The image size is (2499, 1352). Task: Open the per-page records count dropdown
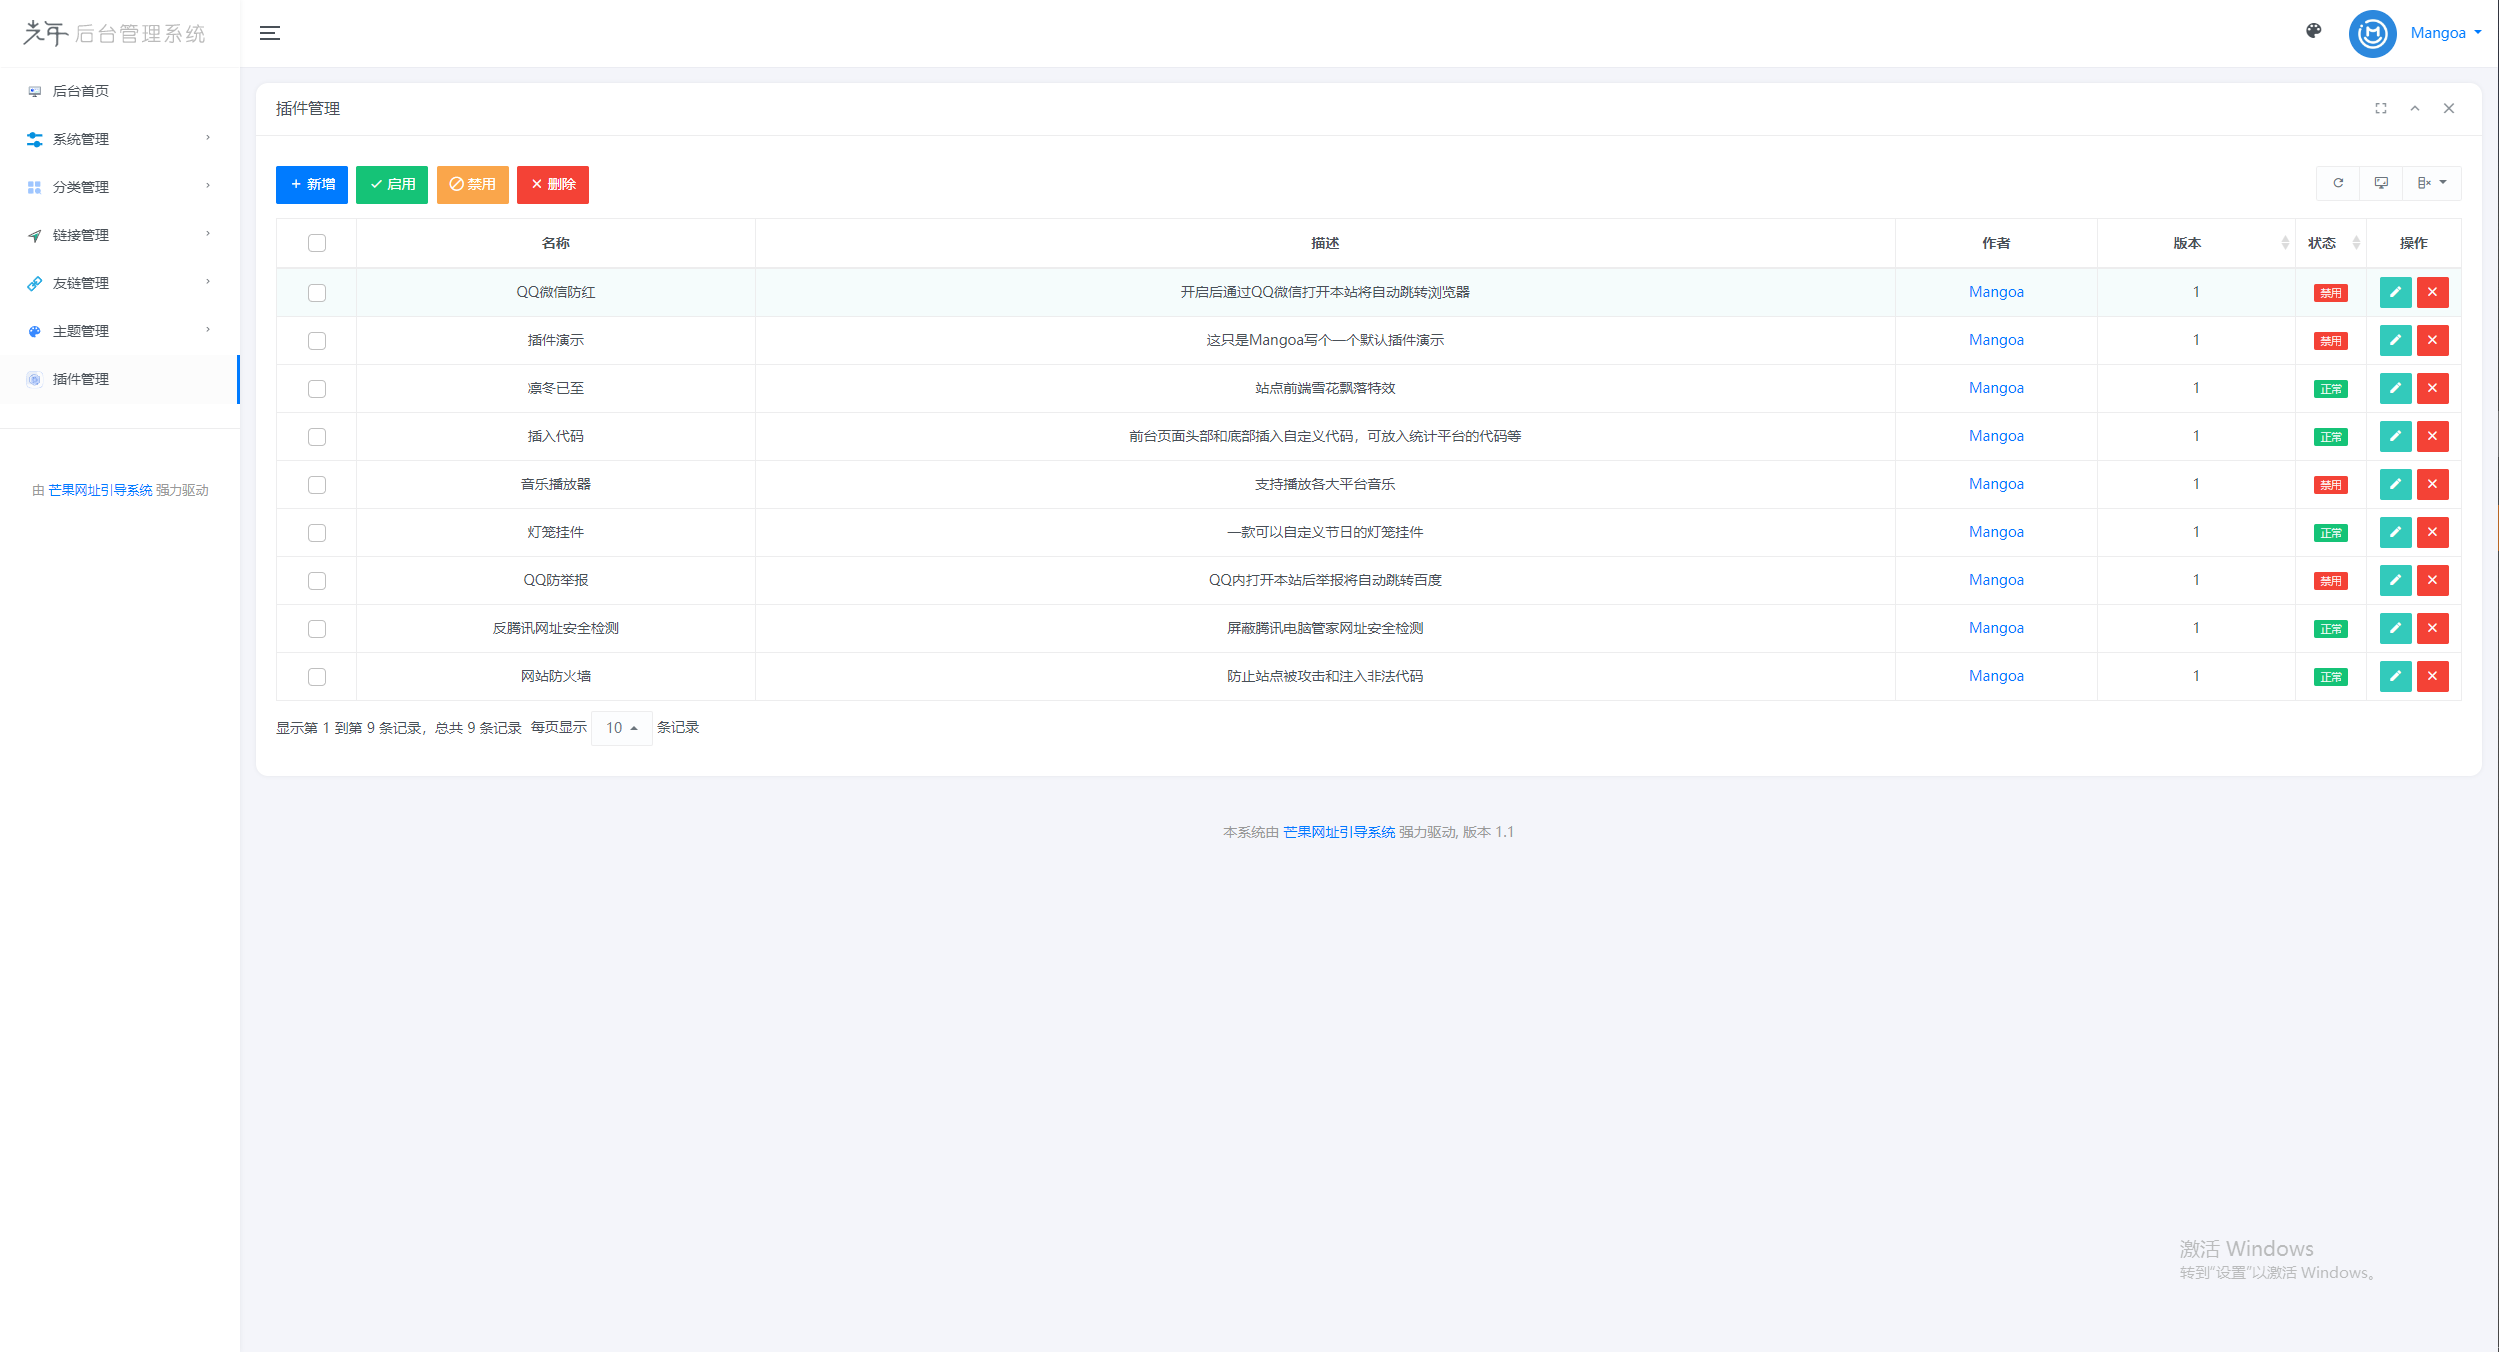click(x=620, y=728)
